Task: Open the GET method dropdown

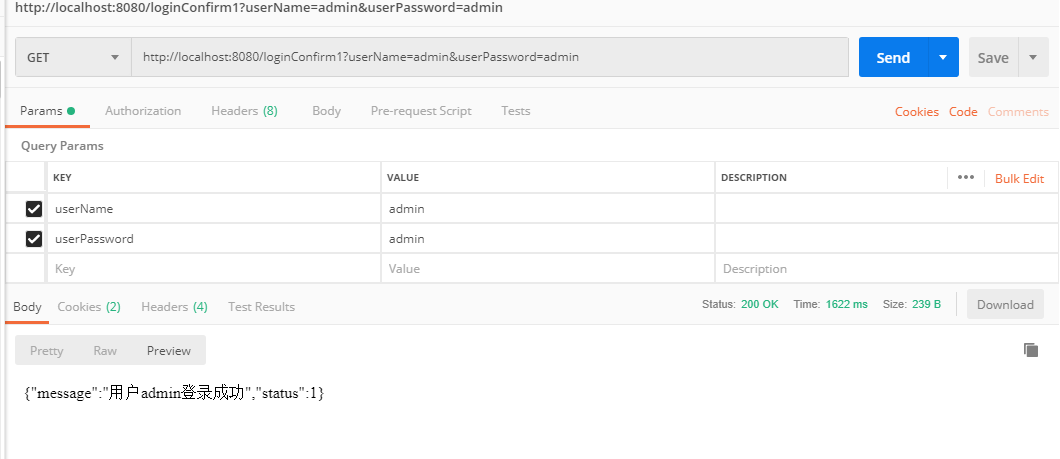Action: tap(73, 58)
